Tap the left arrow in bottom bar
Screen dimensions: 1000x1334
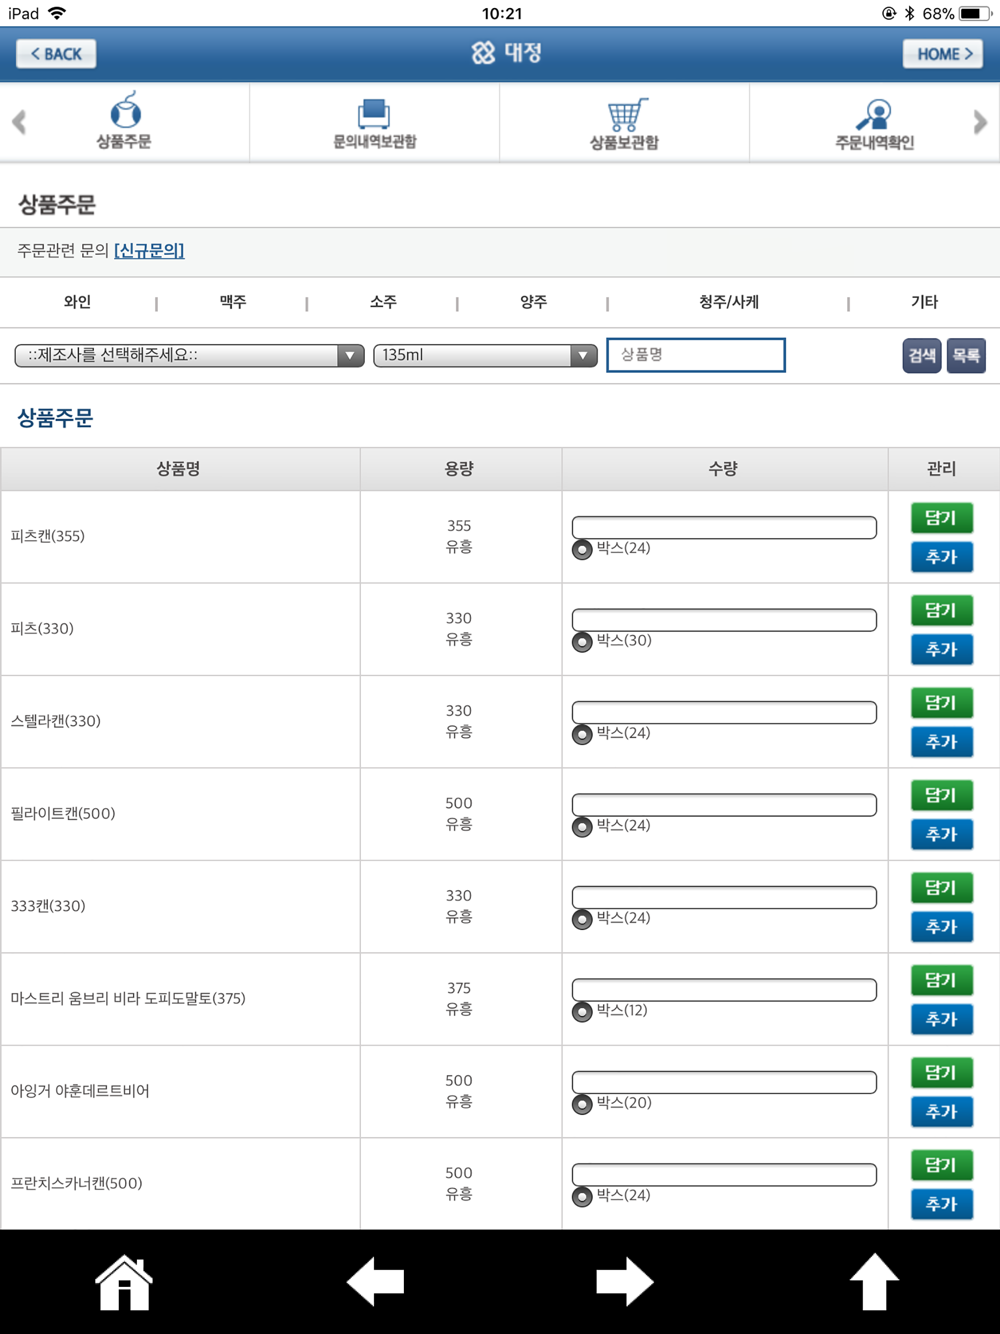(x=375, y=1282)
